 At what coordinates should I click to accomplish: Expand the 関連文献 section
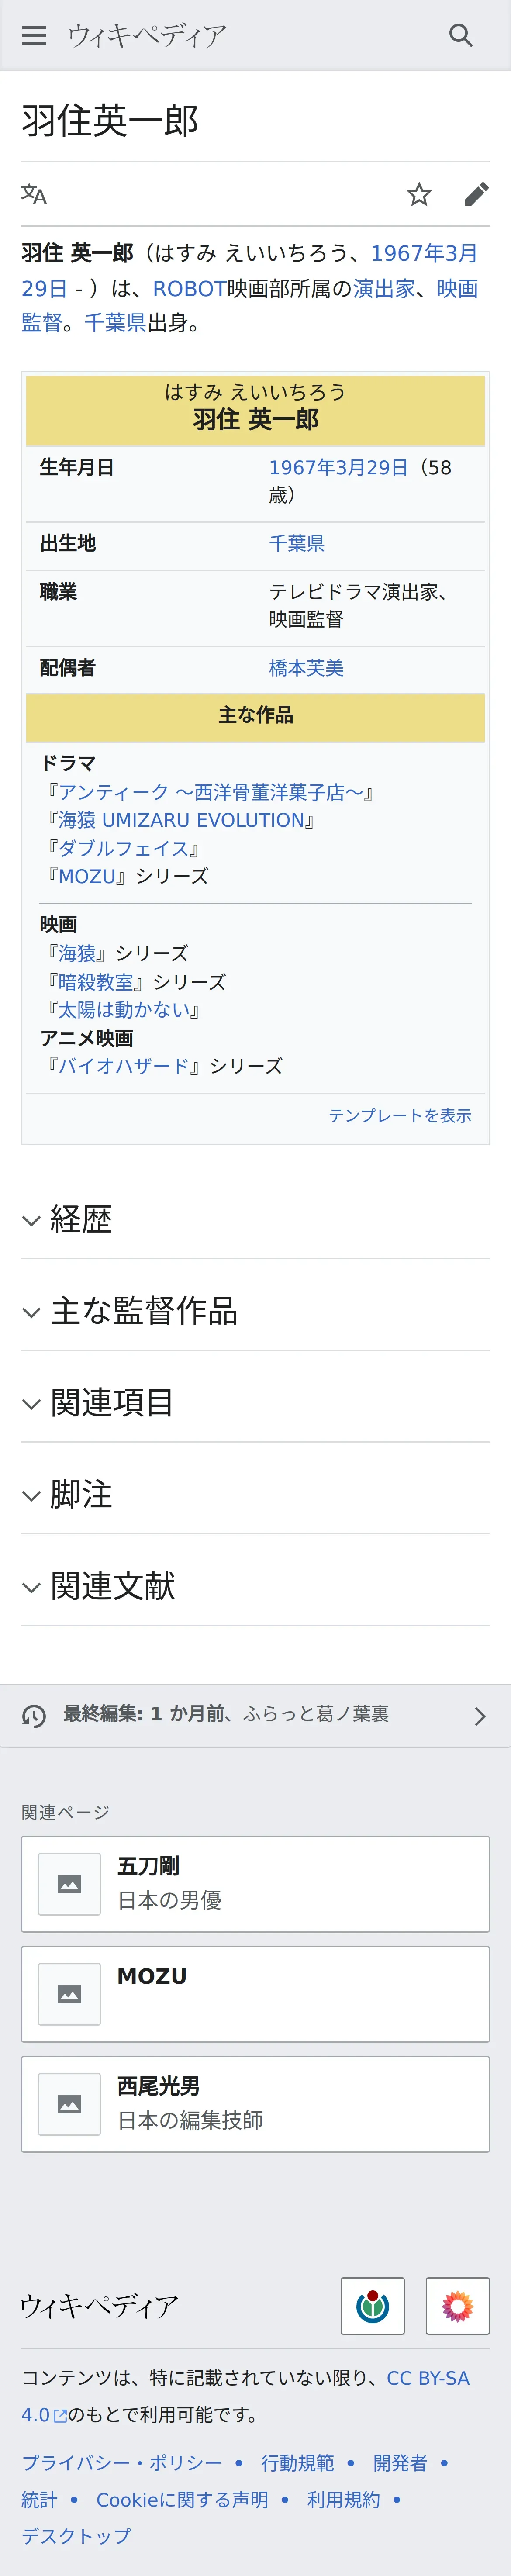pos(255,1586)
